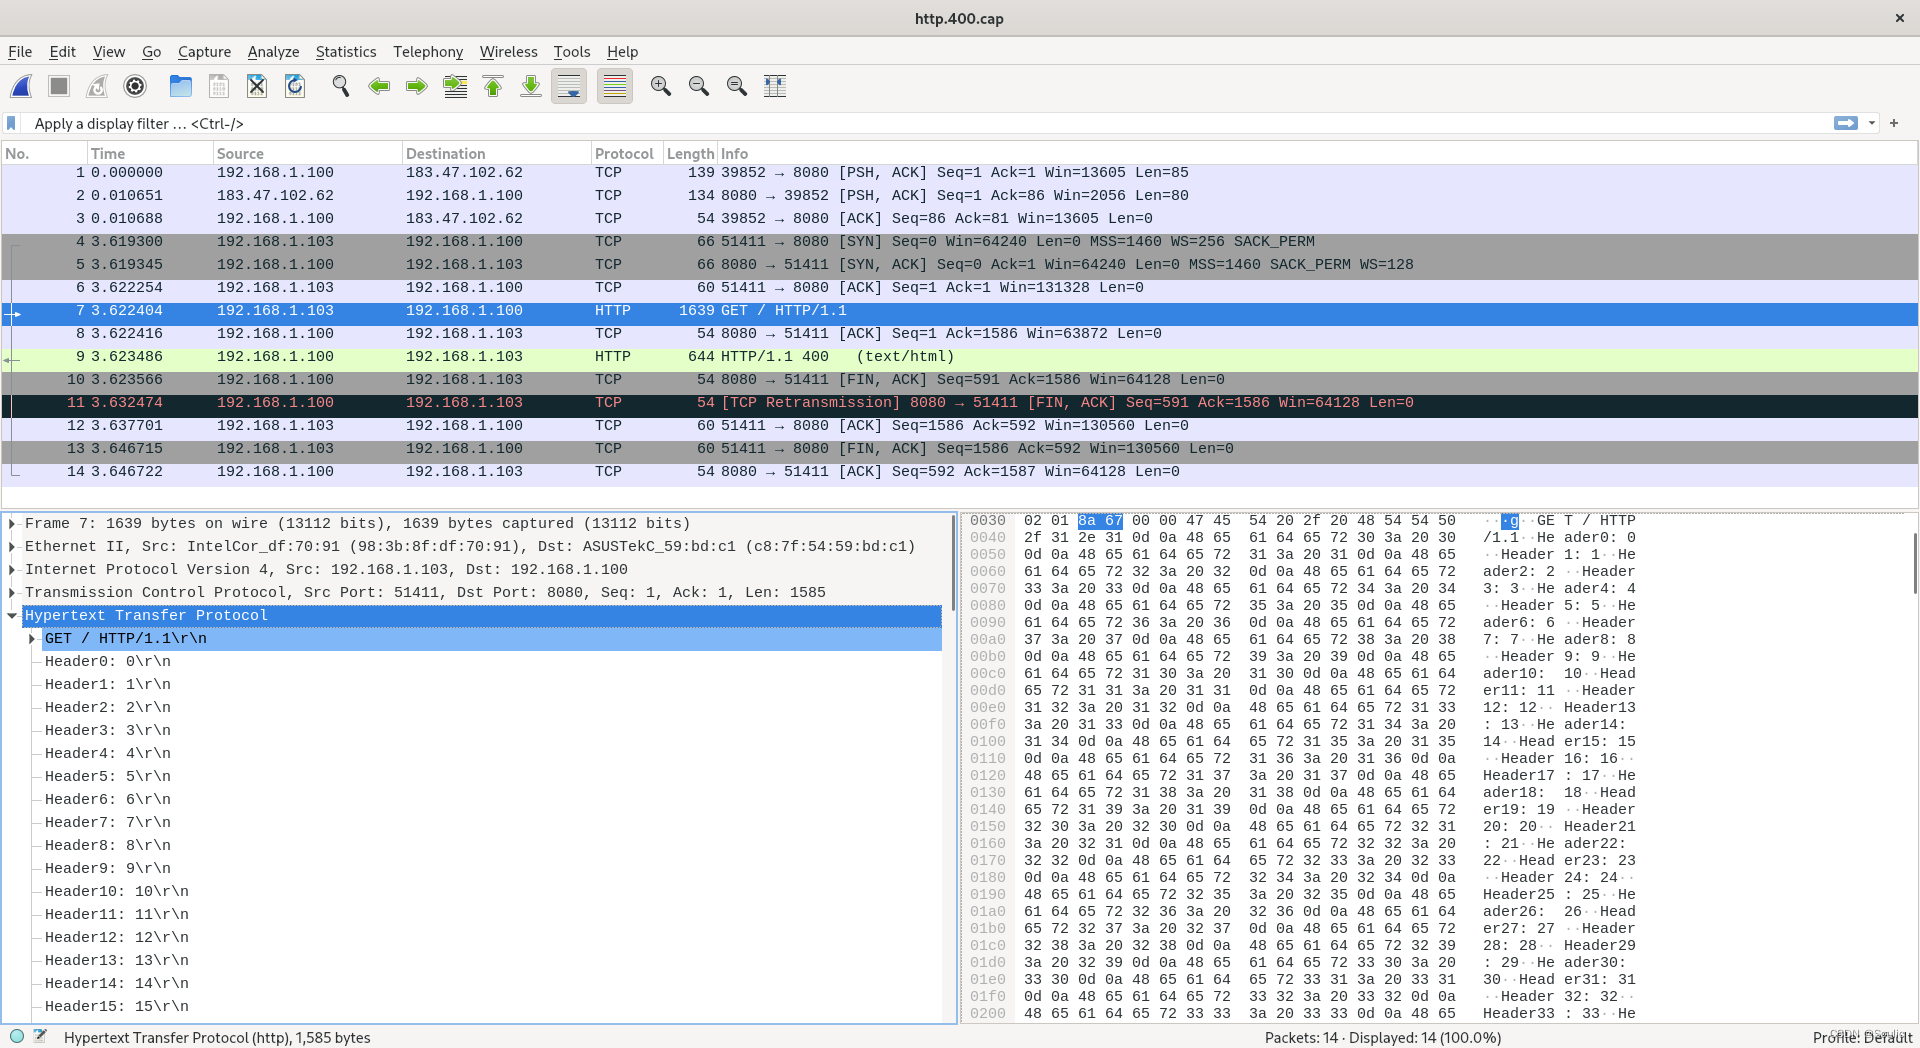Select Header15: 15 line in details
1920x1048 pixels.
(x=117, y=1006)
